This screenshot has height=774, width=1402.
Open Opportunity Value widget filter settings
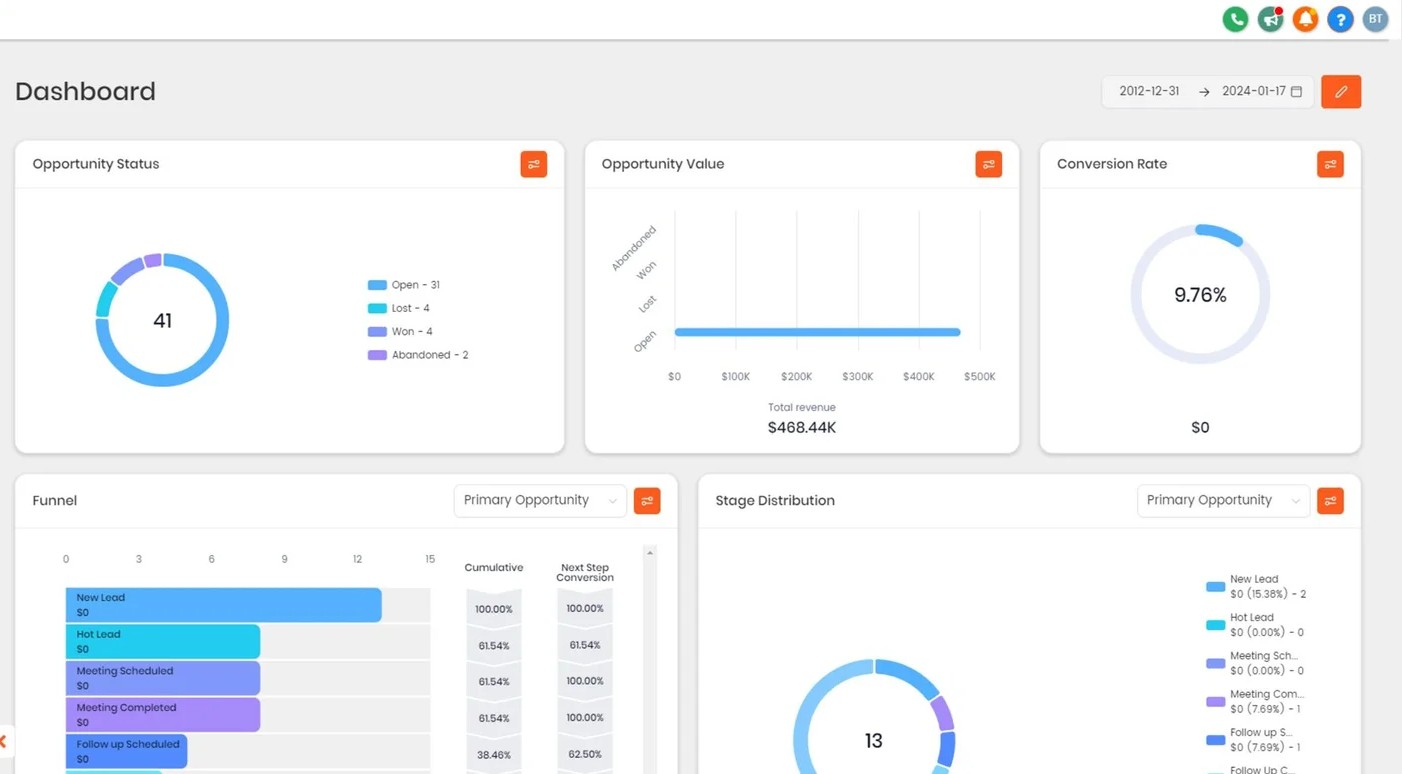click(988, 164)
